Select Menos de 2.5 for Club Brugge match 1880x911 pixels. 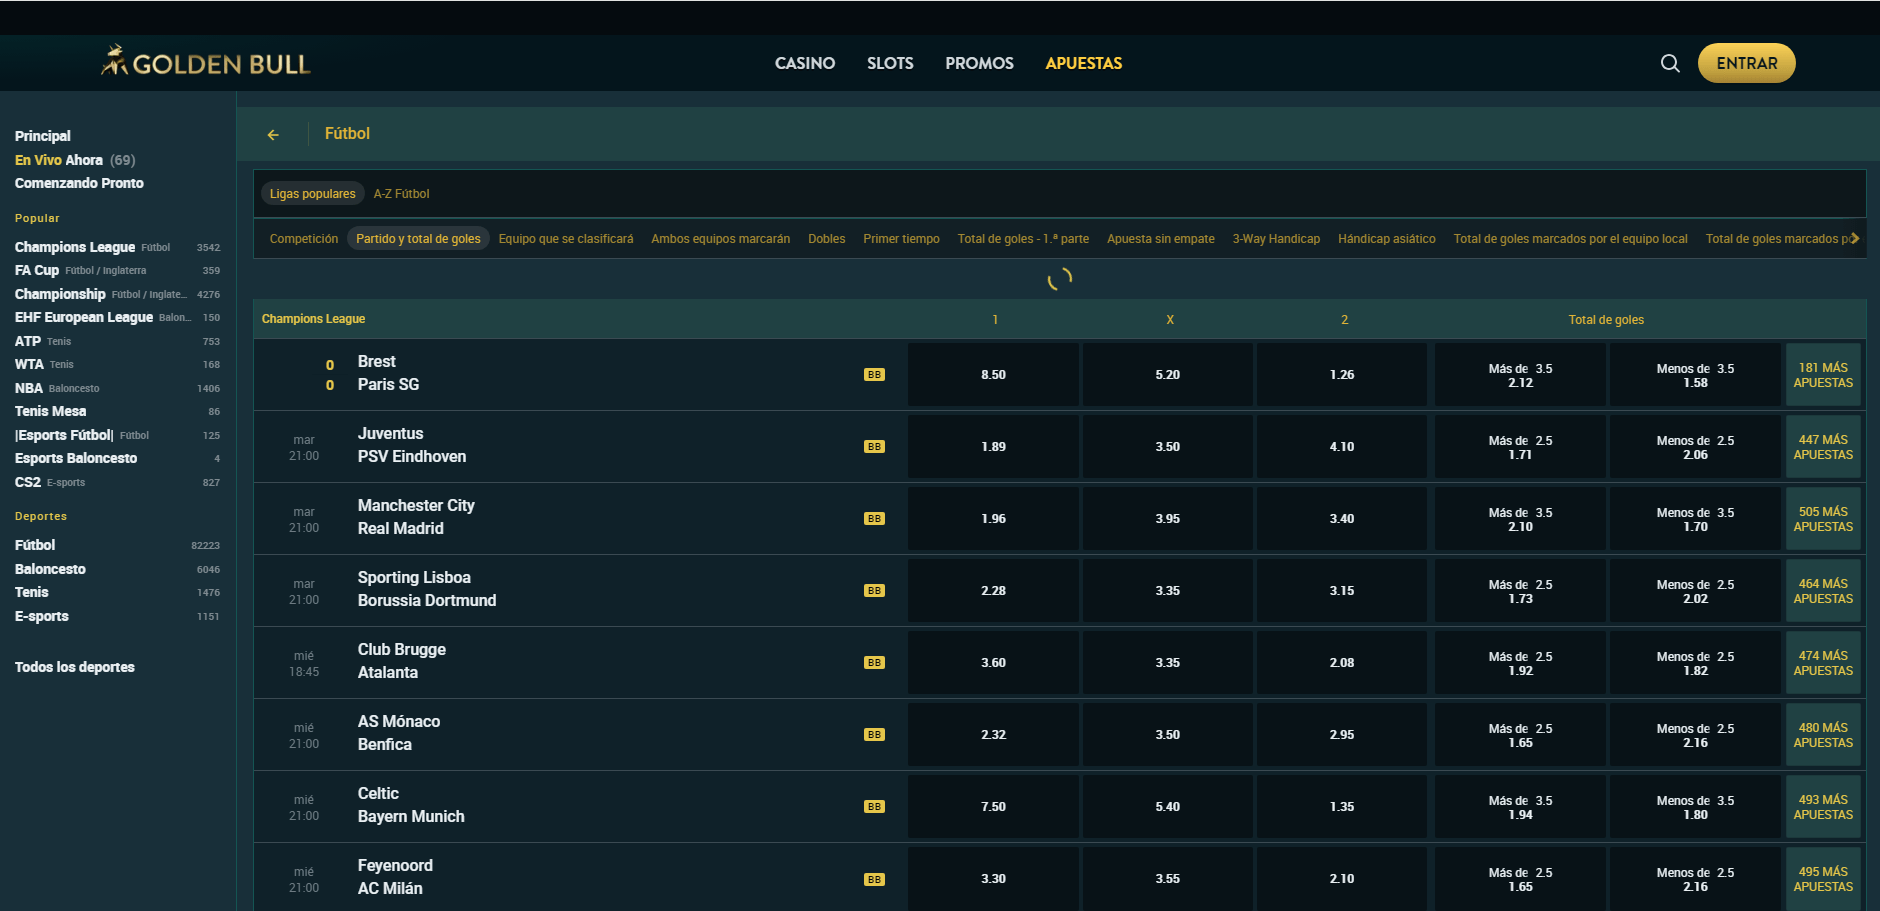pos(1695,663)
